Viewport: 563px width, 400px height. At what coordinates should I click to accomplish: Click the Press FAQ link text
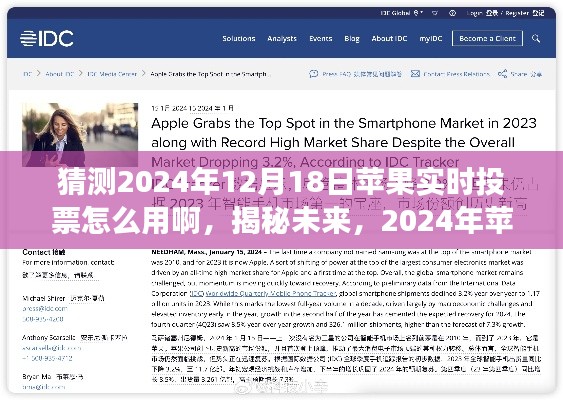pyautogui.click(x=362, y=74)
